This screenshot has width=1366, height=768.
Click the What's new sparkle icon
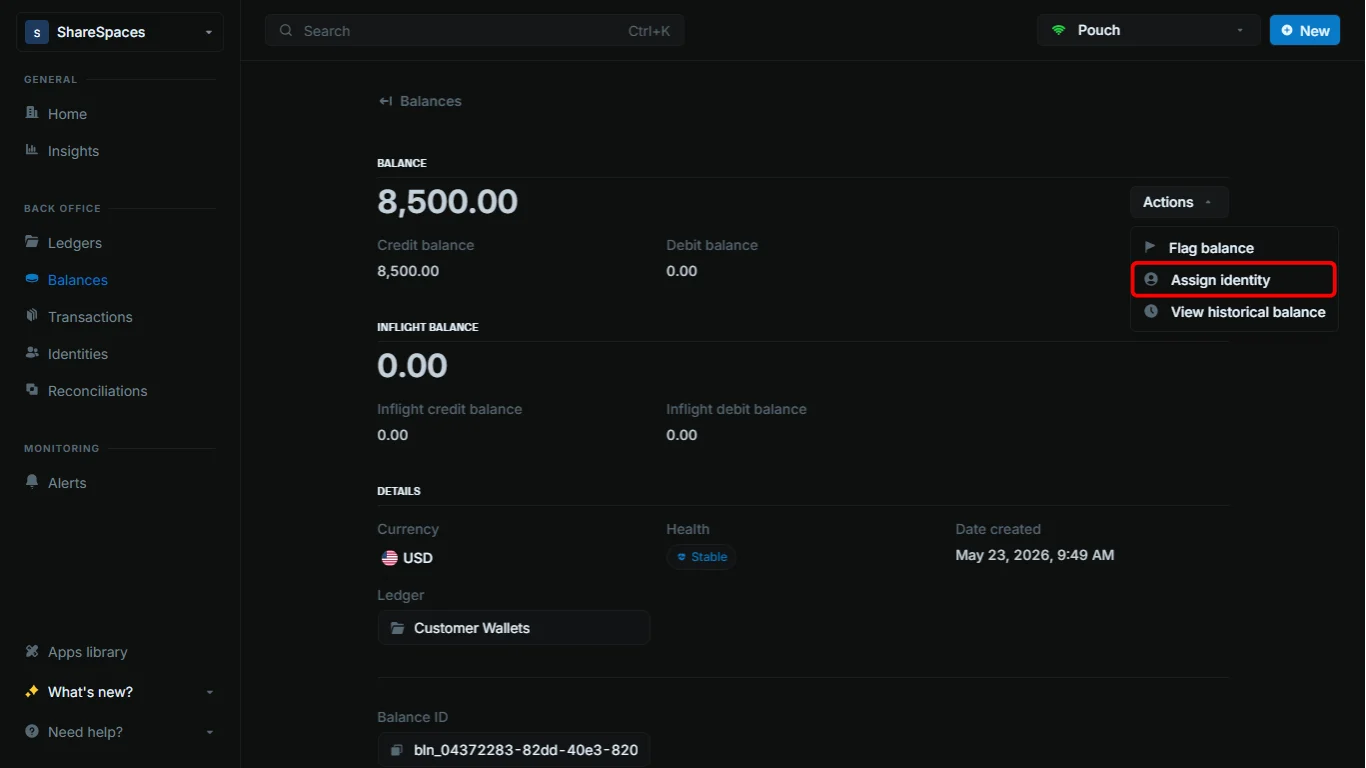(x=32, y=691)
